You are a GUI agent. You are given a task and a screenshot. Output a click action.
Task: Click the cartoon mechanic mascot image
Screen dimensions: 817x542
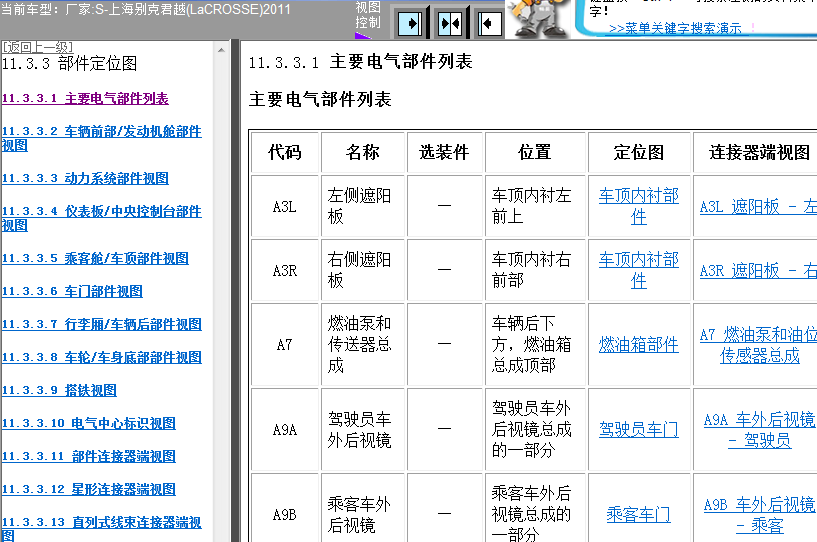(x=539, y=18)
